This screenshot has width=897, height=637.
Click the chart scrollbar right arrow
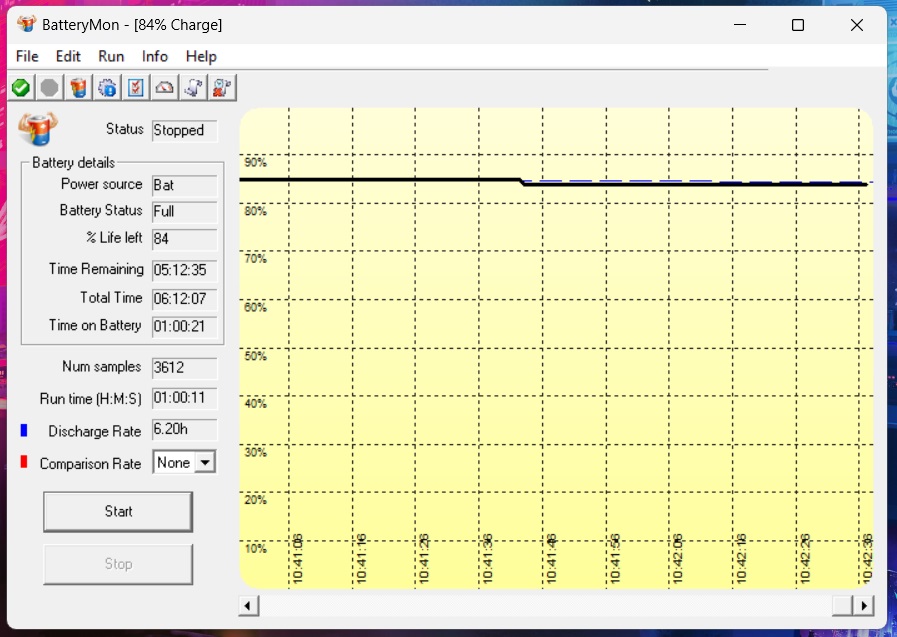coord(864,606)
